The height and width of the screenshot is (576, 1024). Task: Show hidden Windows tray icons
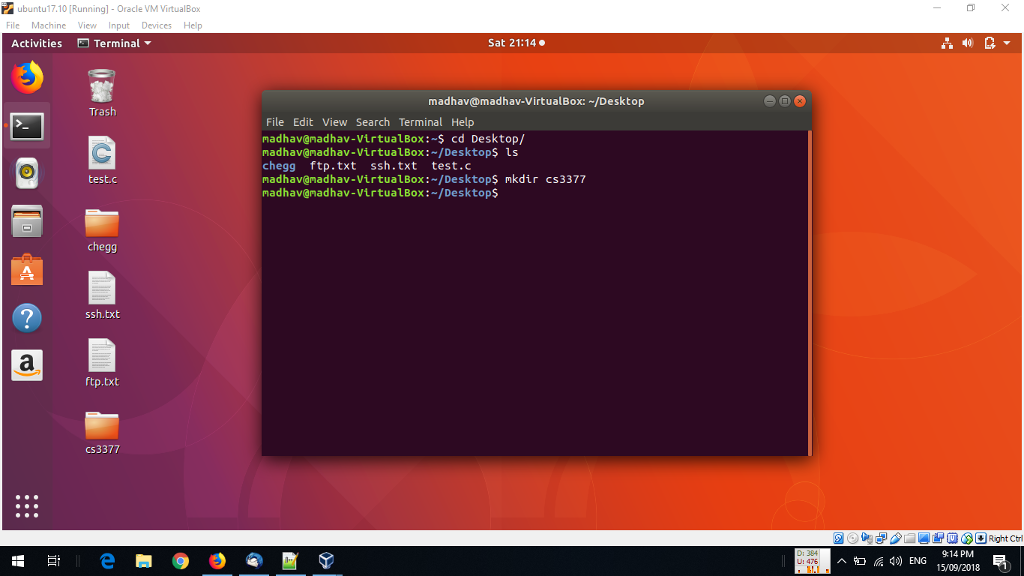pyautogui.click(x=842, y=561)
